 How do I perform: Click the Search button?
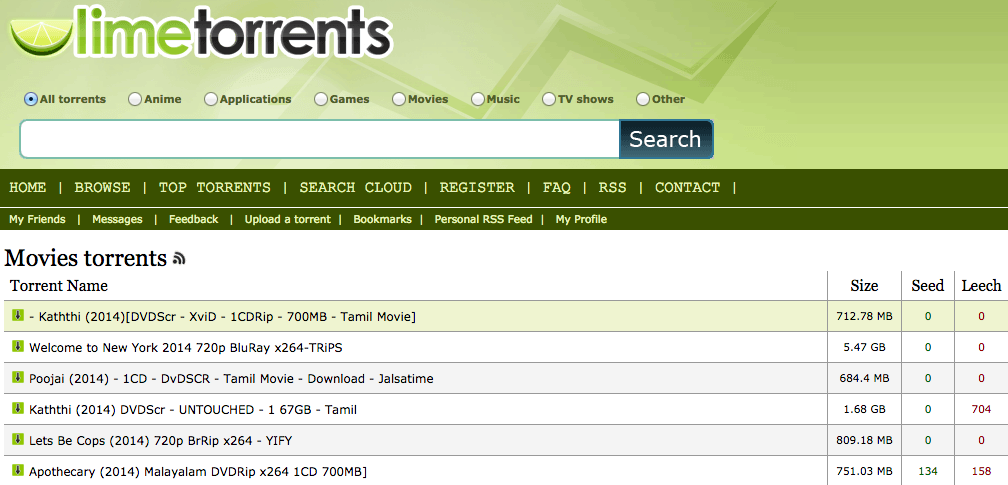tap(665, 139)
